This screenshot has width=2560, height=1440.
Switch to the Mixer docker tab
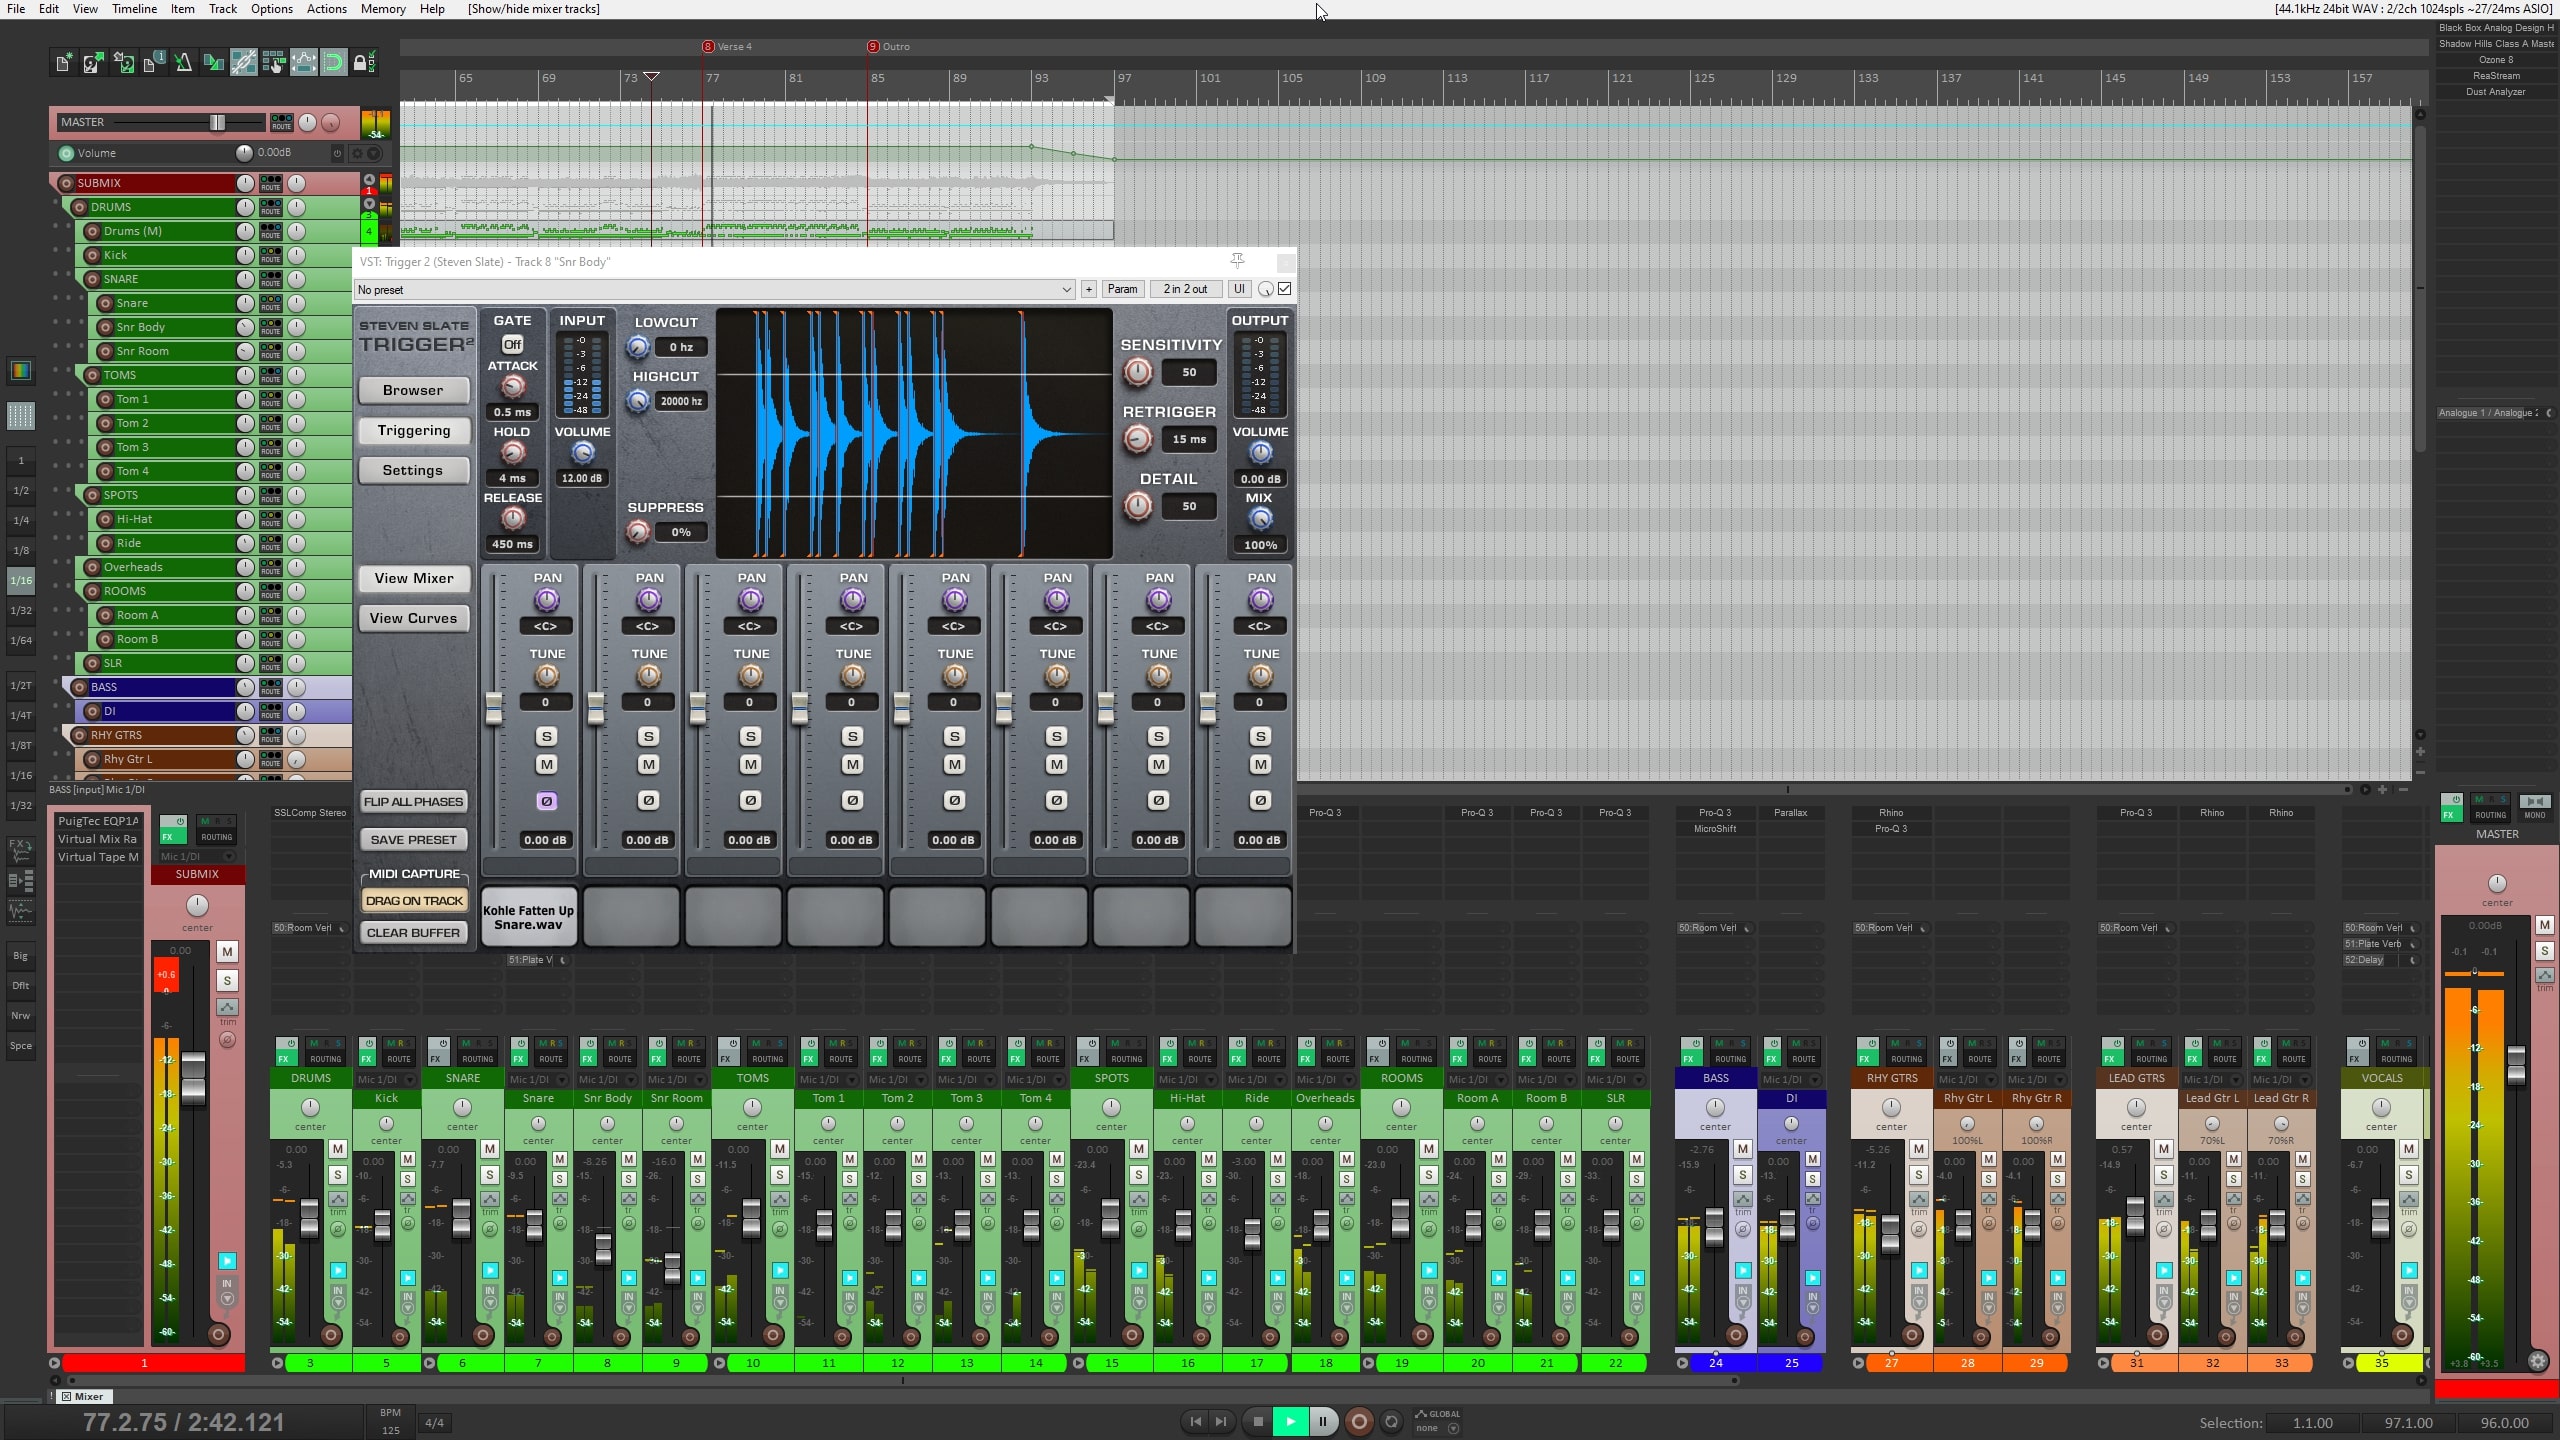pyautogui.click(x=83, y=1397)
